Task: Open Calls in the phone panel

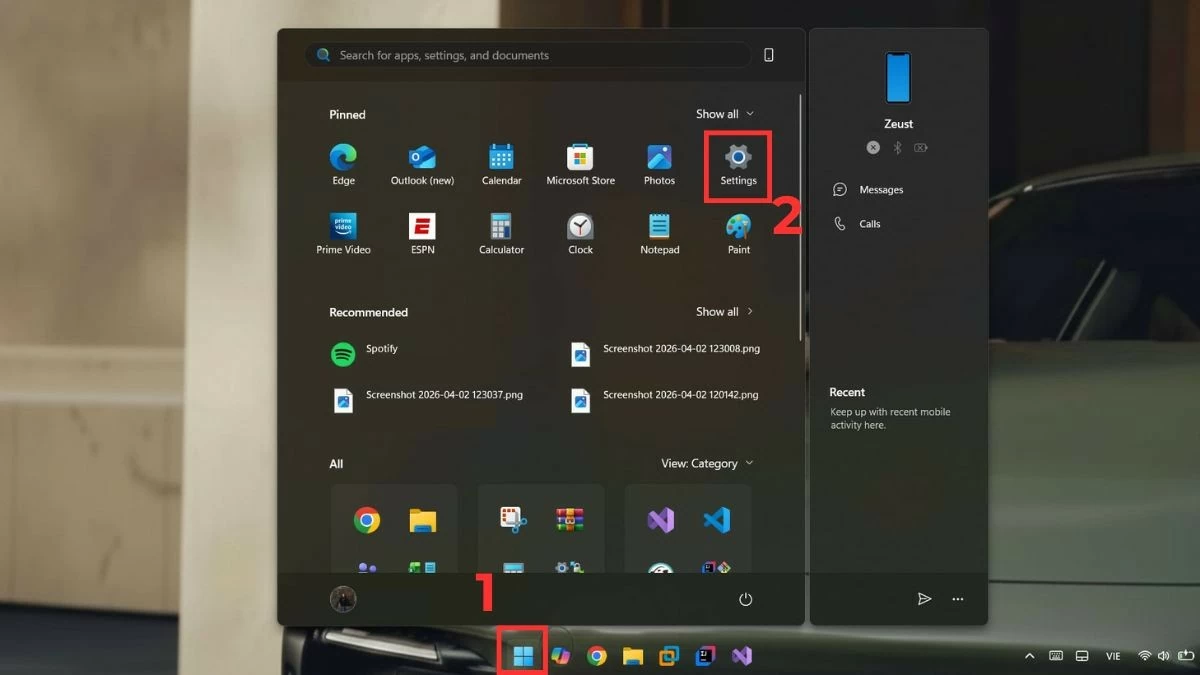Action: tap(857, 224)
